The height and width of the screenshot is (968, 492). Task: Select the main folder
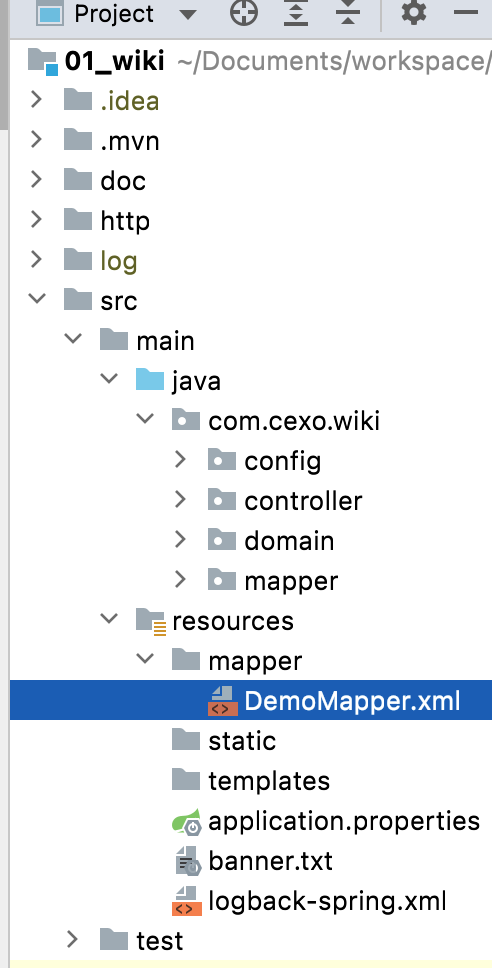tap(165, 341)
